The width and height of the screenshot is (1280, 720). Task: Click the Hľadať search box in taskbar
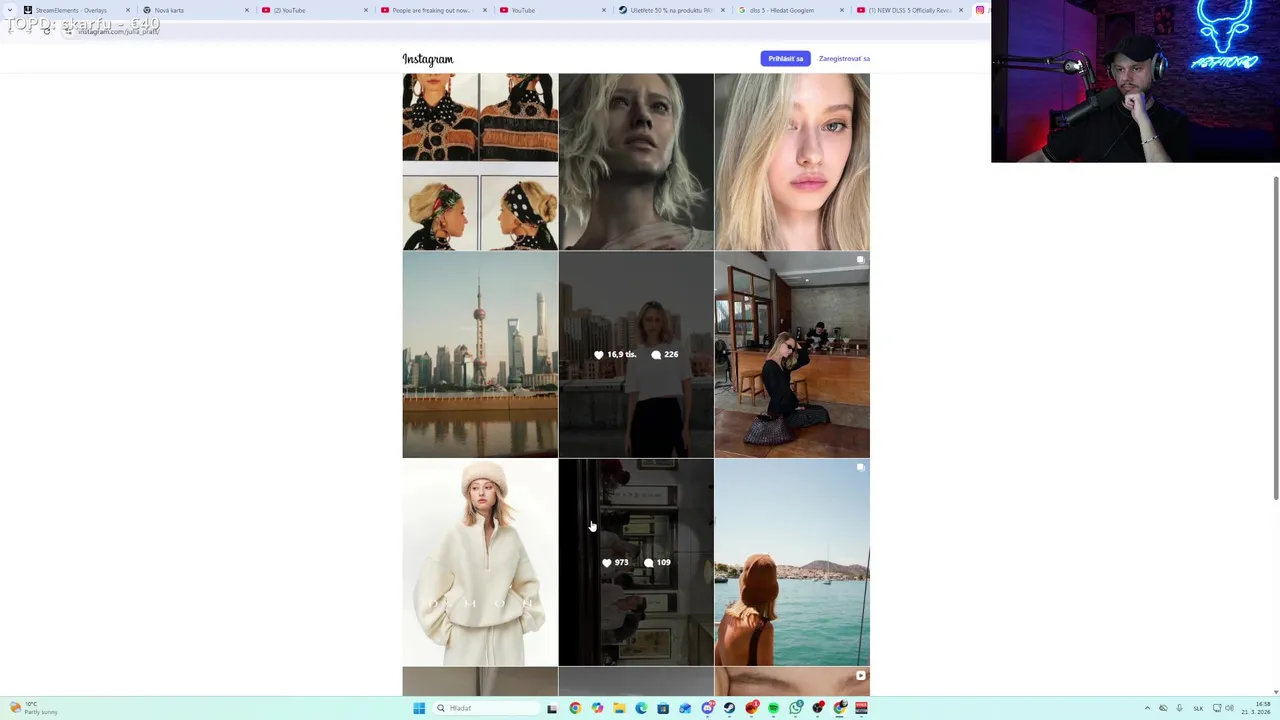(487, 708)
